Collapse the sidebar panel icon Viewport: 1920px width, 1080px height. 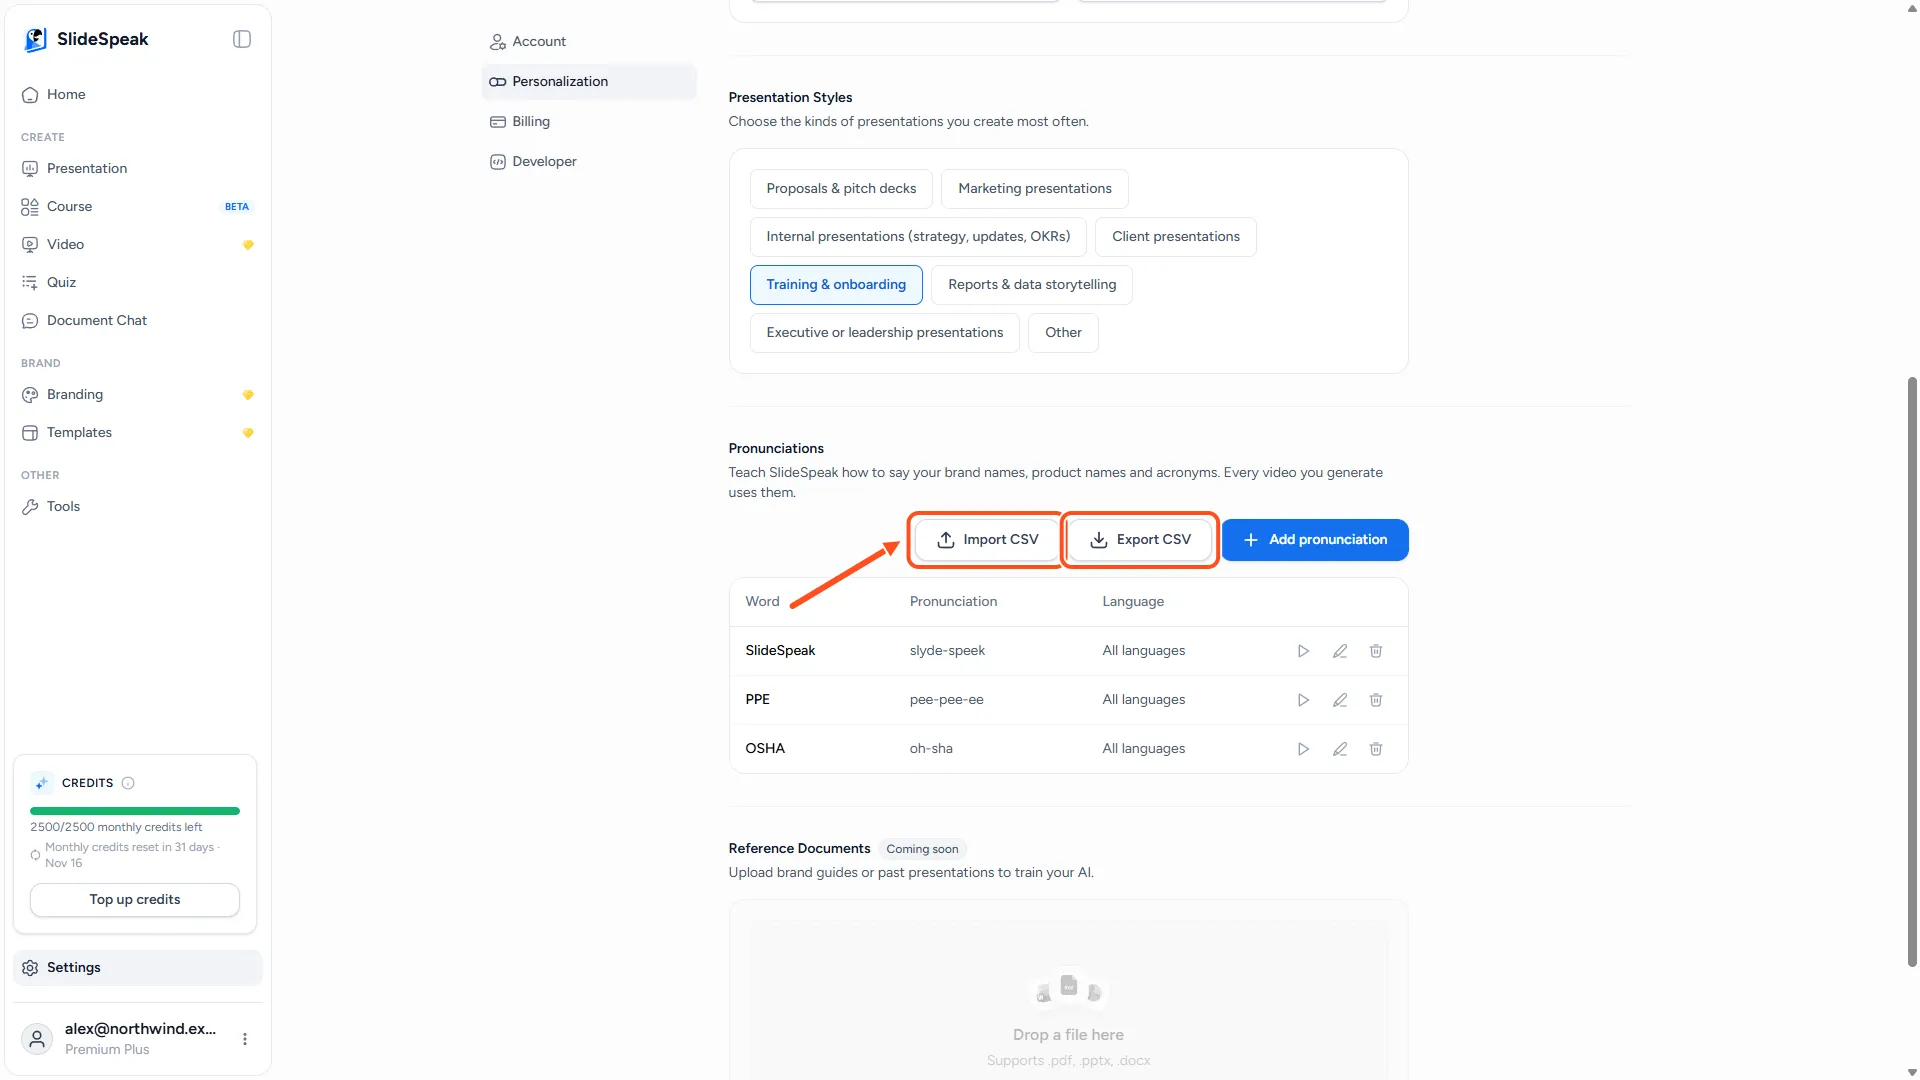pos(242,39)
